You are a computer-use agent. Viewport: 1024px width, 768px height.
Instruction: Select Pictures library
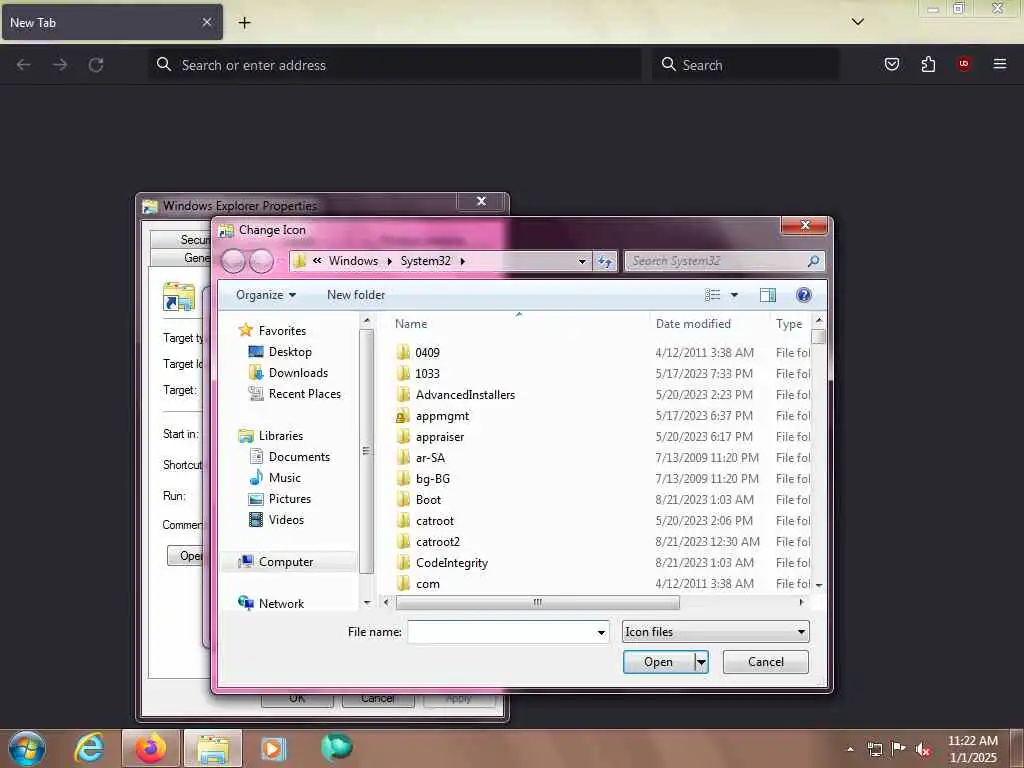pyautogui.click(x=290, y=498)
